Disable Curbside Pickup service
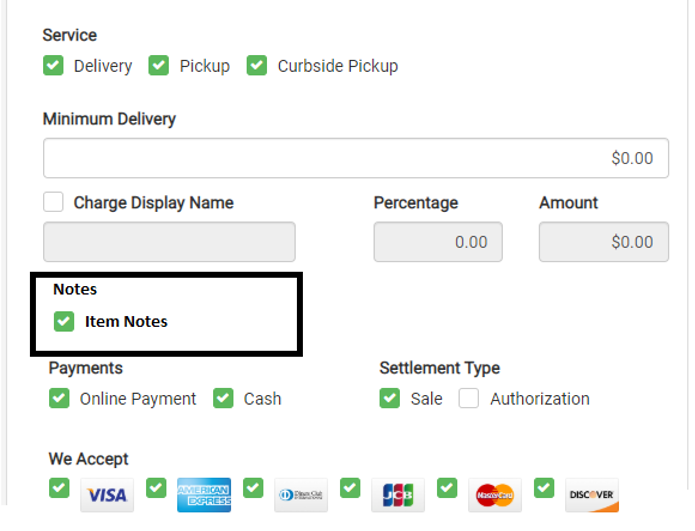Viewport: 695px width, 531px height. 257,66
